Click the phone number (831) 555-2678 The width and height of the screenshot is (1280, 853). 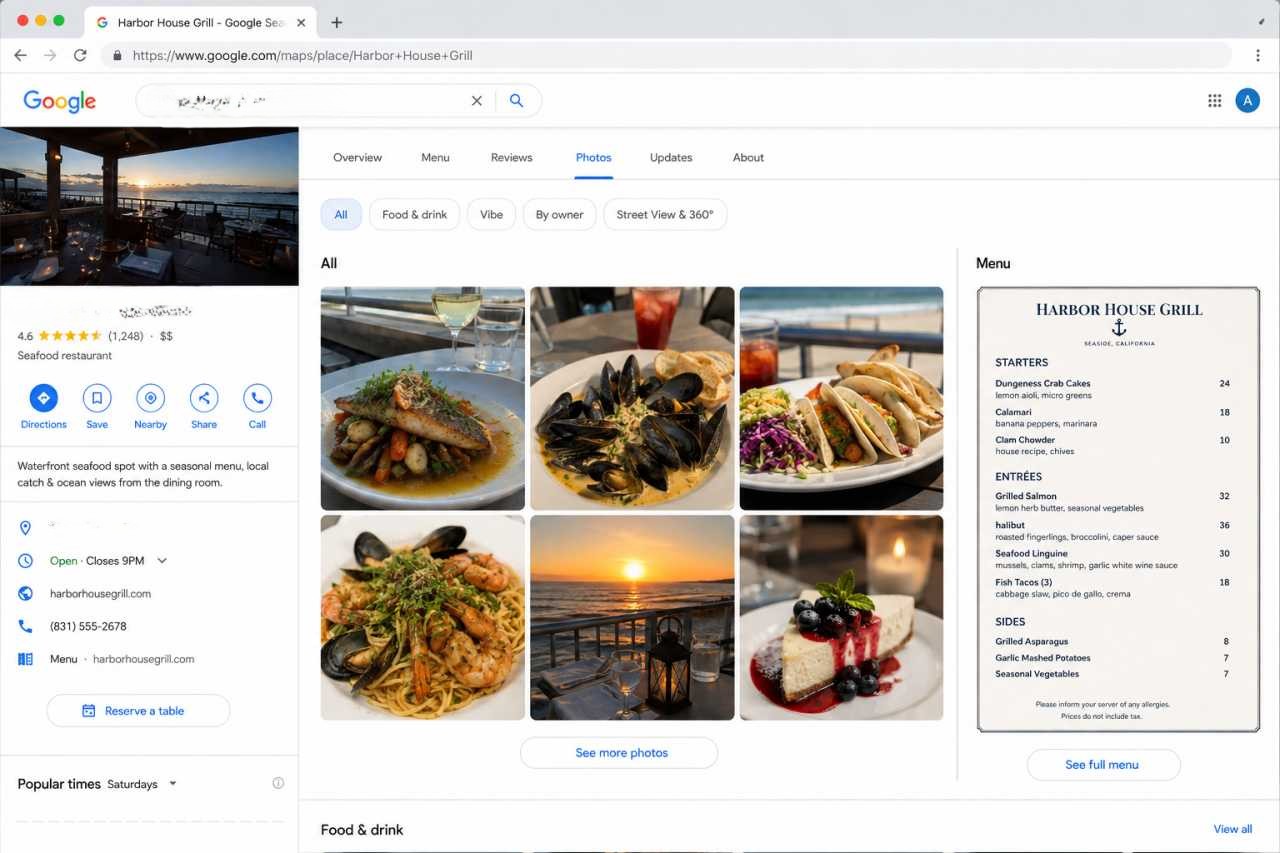[88, 627]
